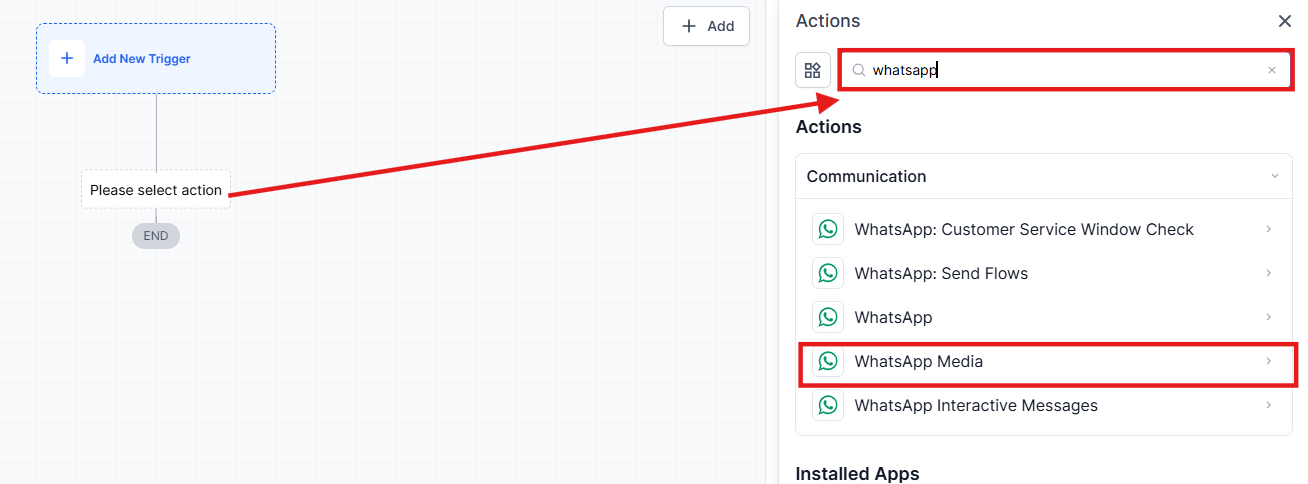Open chevron for WhatsApp Interactive Messages
The image size is (1308, 484).
(x=1269, y=405)
